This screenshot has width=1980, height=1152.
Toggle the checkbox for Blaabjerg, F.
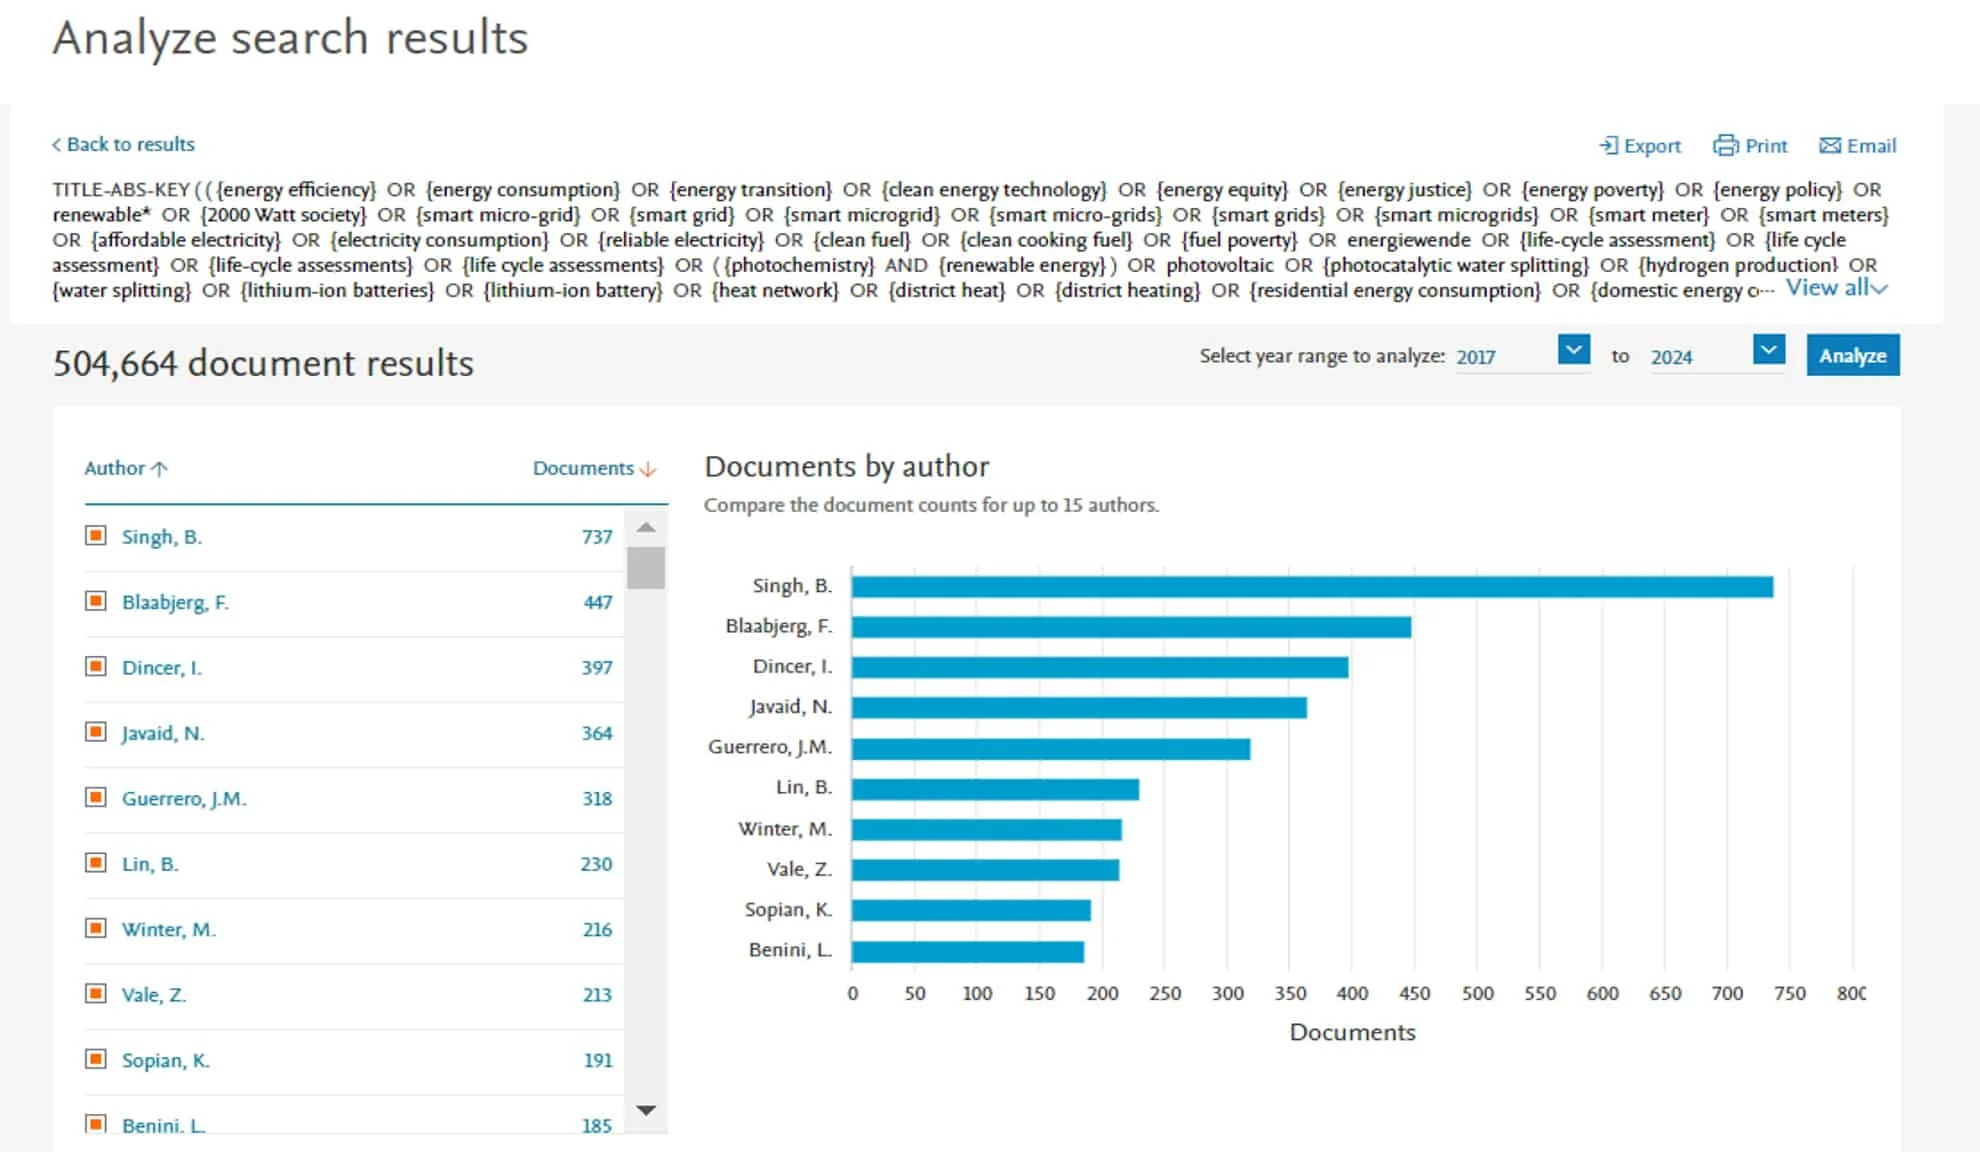(96, 602)
